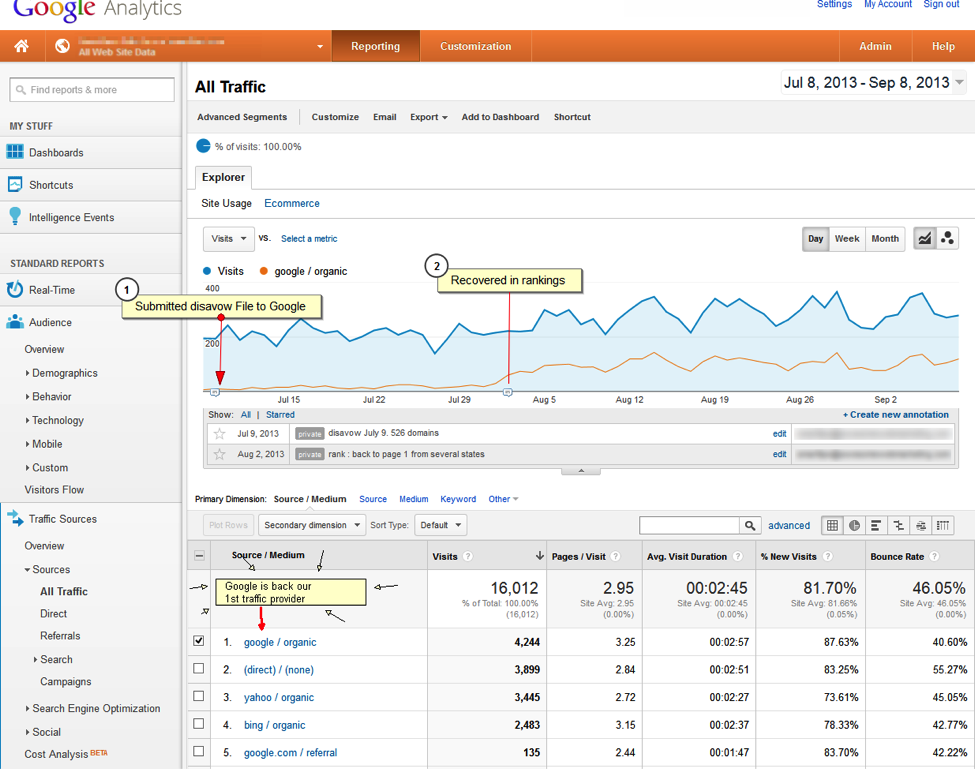The height and width of the screenshot is (769, 975).
Task: Check the yahoo / organic row checkbox
Action: (x=198, y=696)
